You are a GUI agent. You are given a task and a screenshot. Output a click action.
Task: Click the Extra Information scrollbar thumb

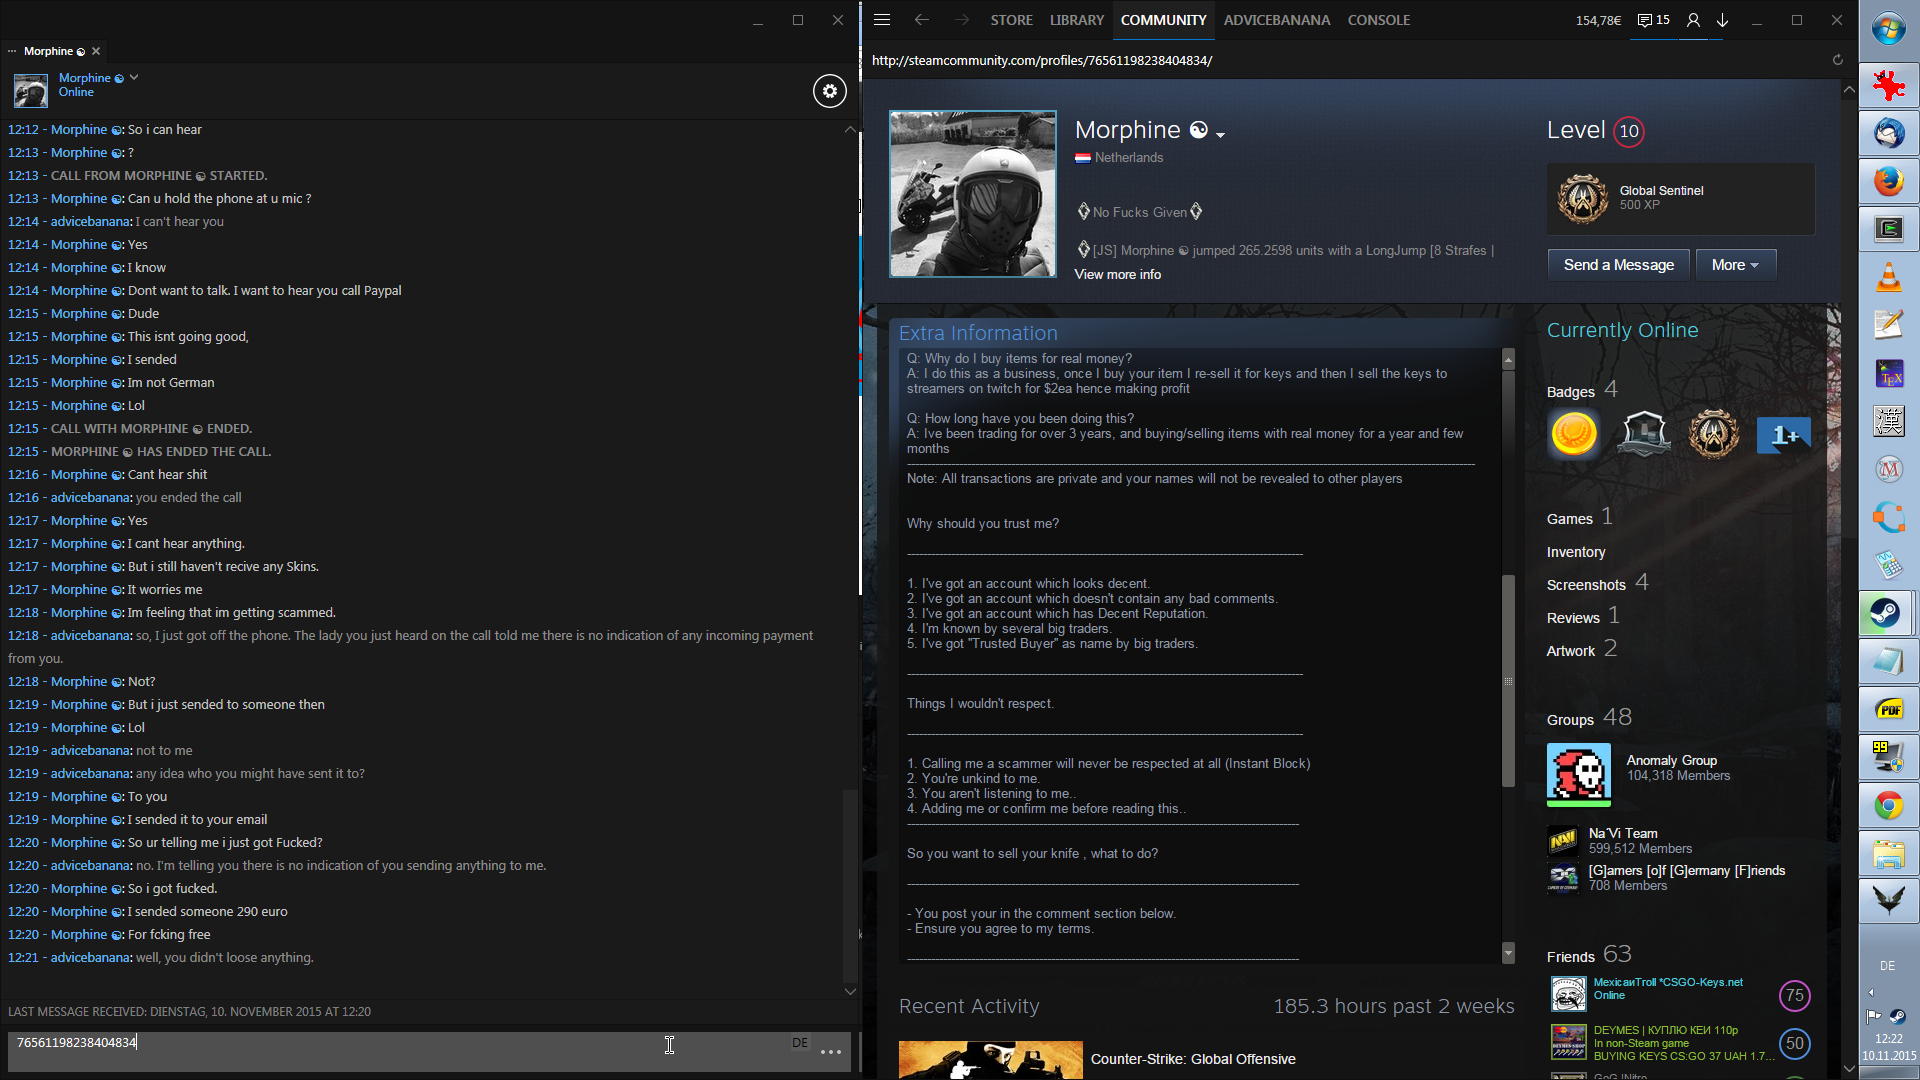pyautogui.click(x=1508, y=680)
